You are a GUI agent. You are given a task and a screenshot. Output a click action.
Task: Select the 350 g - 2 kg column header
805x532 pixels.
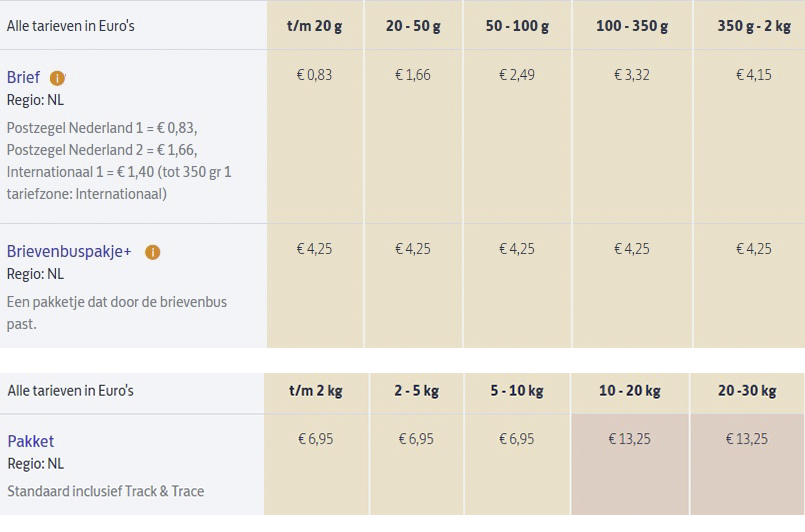pyautogui.click(x=753, y=26)
